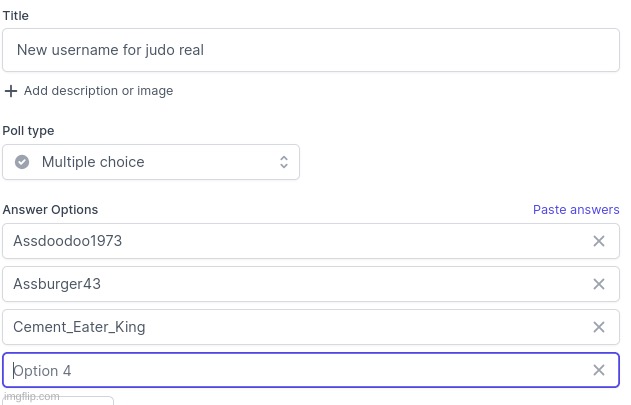The image size is (631, 405).
Task: Focus the Title field with New username text
Action: [x=311, y=50]
